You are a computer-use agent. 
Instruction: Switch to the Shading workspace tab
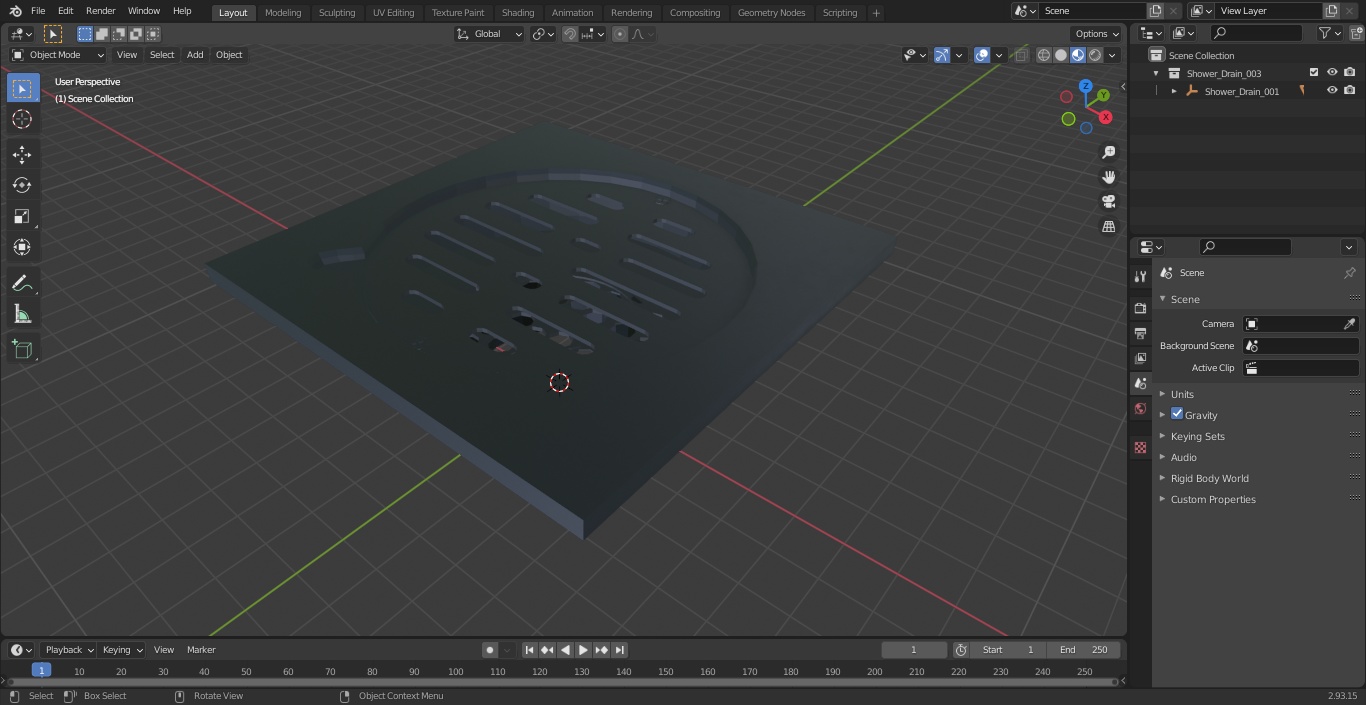click(518, 13)
